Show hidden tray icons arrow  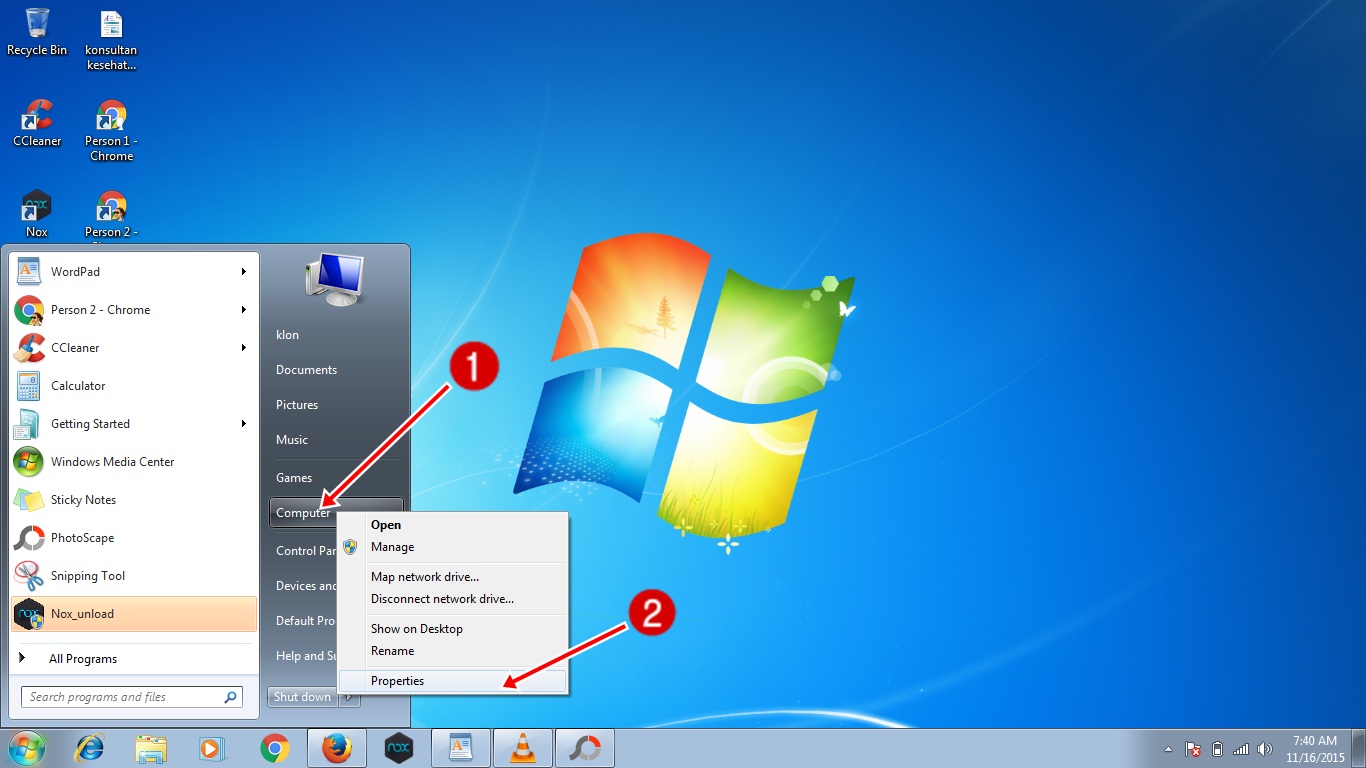click(1169, 749)
